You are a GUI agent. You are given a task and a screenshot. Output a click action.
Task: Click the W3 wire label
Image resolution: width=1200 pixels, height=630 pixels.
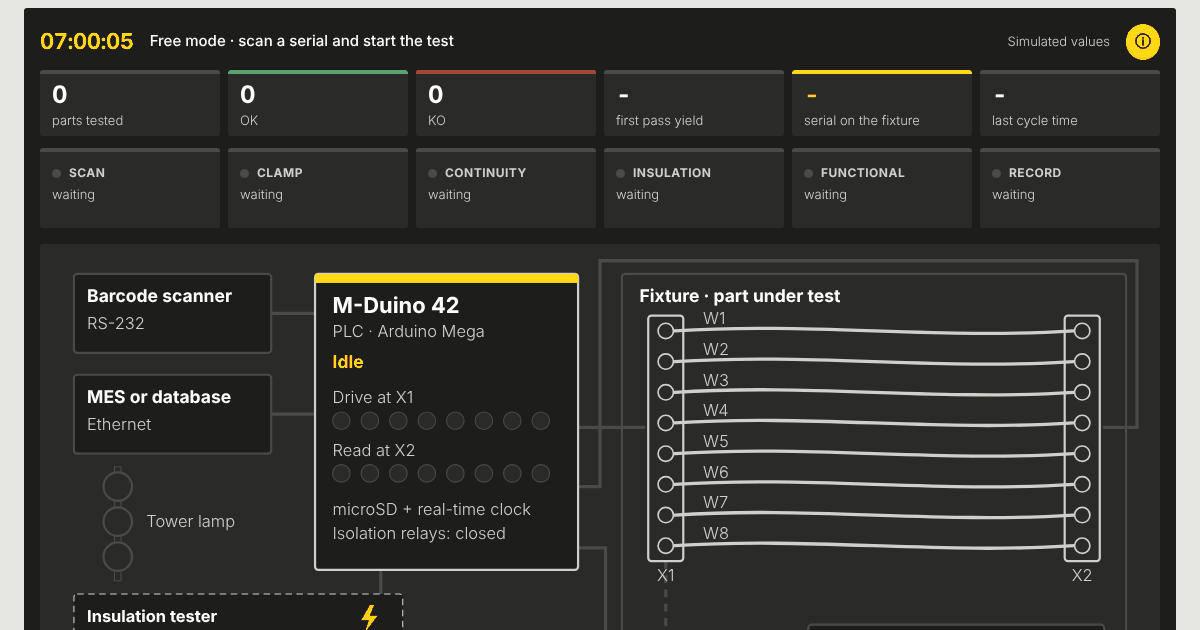click(716, 380)
